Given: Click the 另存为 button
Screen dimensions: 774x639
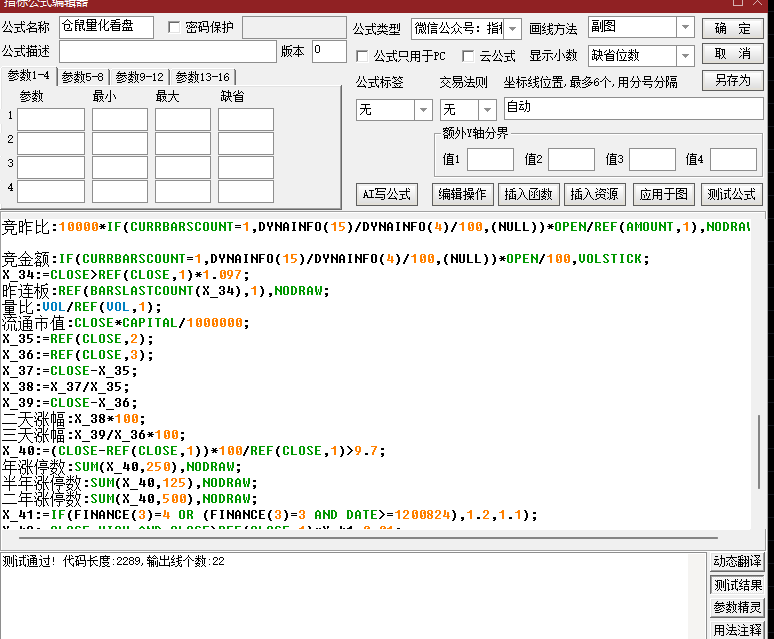Looking at the screenshot, I should (x=733, y=80).
